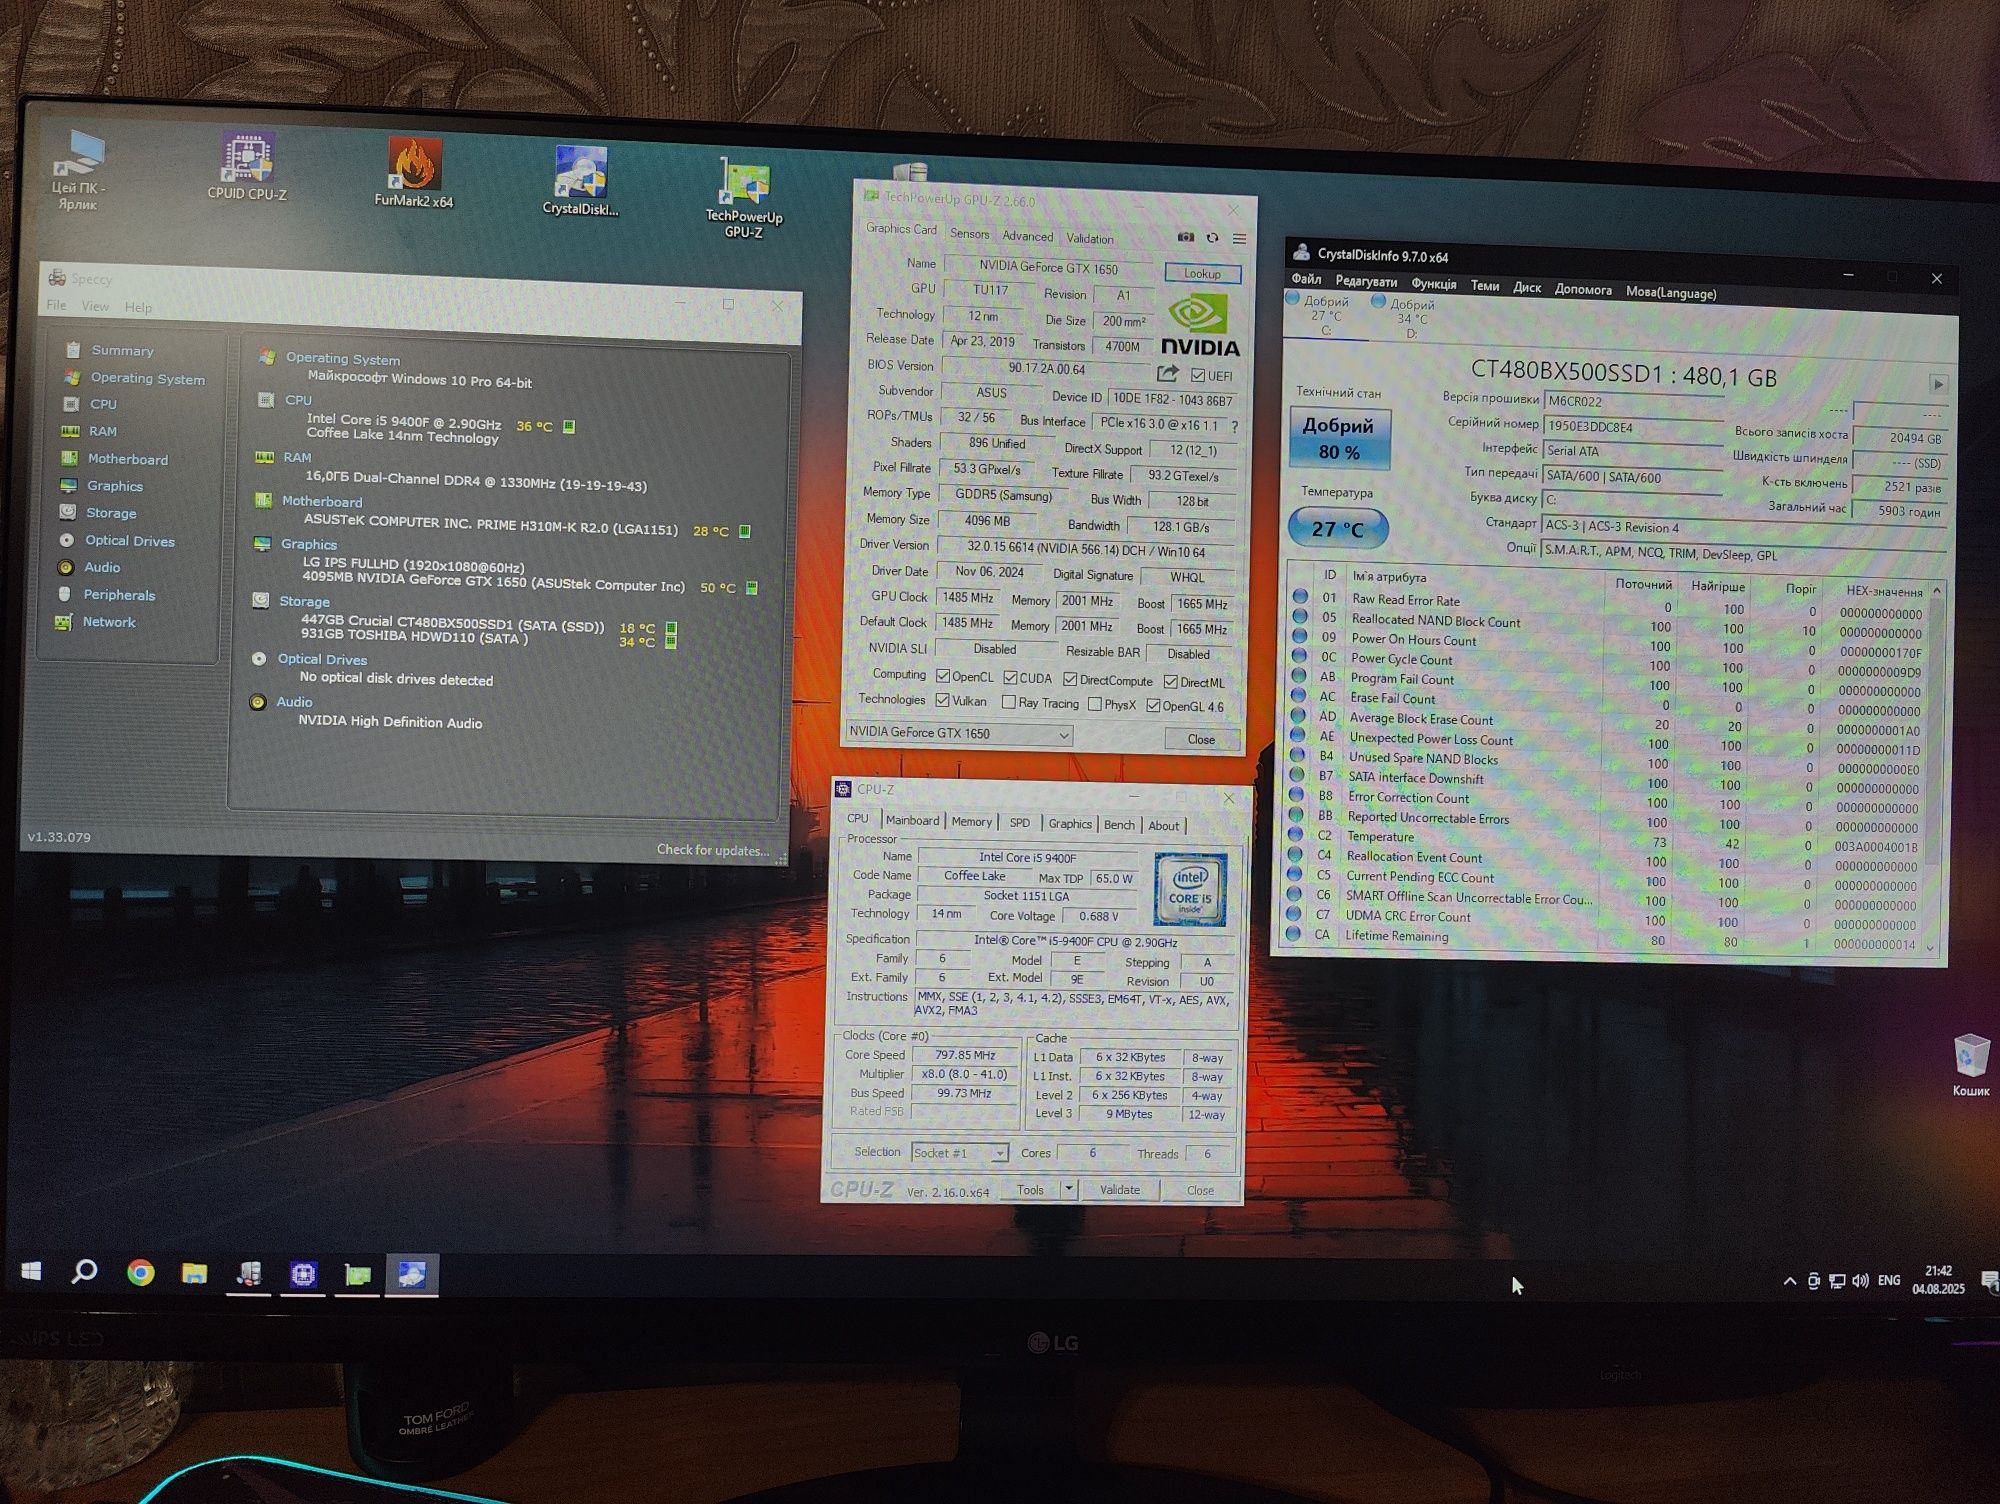Open CrystalDiskInfo desktop shortcut

(581, 181)
